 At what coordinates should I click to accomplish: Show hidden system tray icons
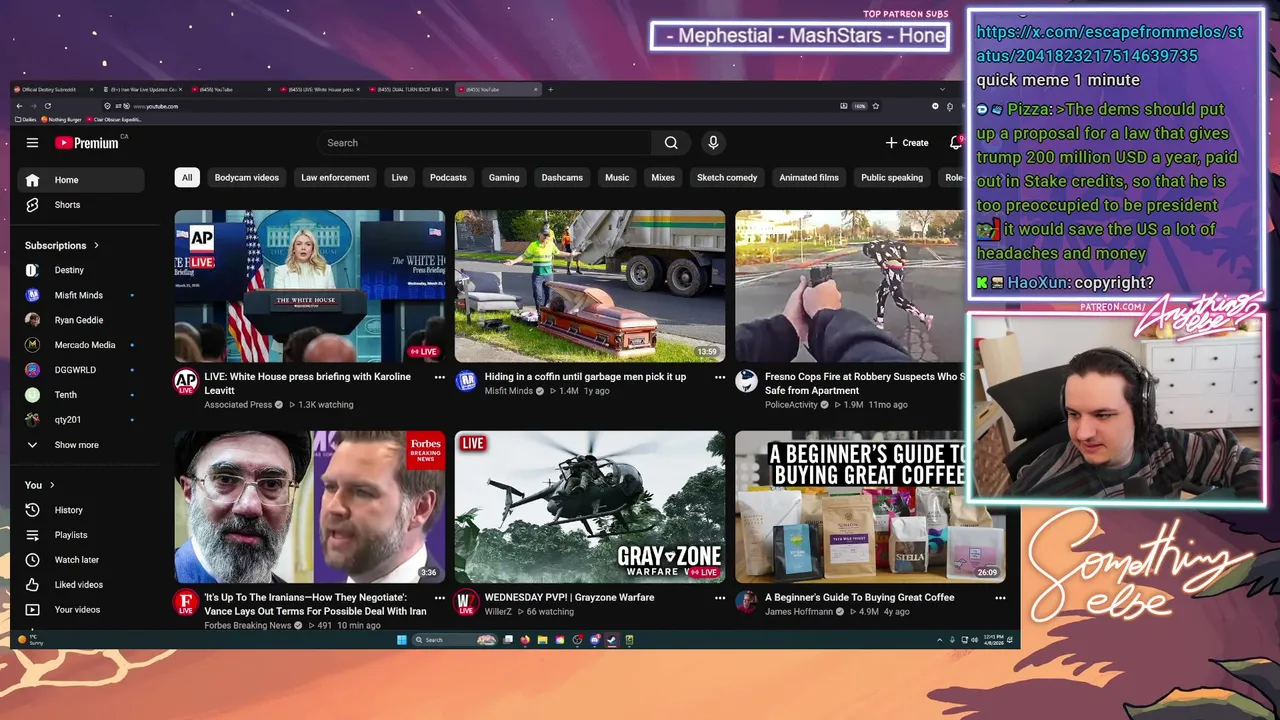[x=940, y=640]
